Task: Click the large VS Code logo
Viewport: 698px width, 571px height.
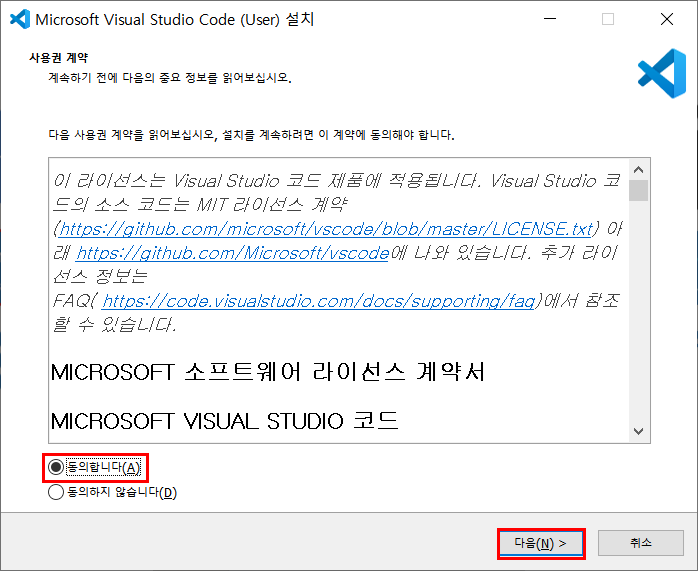Action: (662, 73)
